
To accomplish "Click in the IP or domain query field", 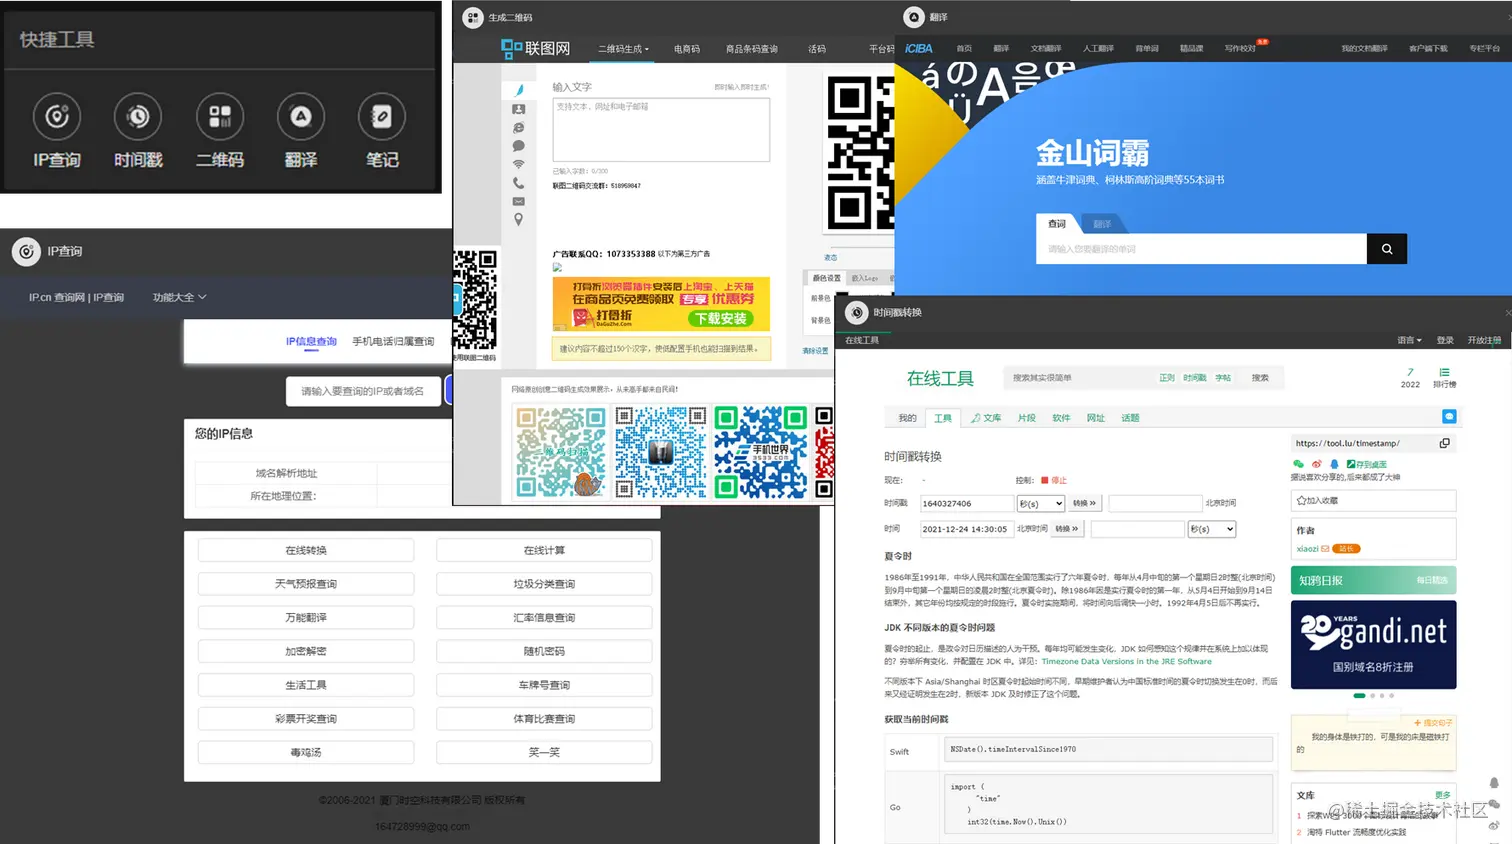I will click(x=363, y=391).
